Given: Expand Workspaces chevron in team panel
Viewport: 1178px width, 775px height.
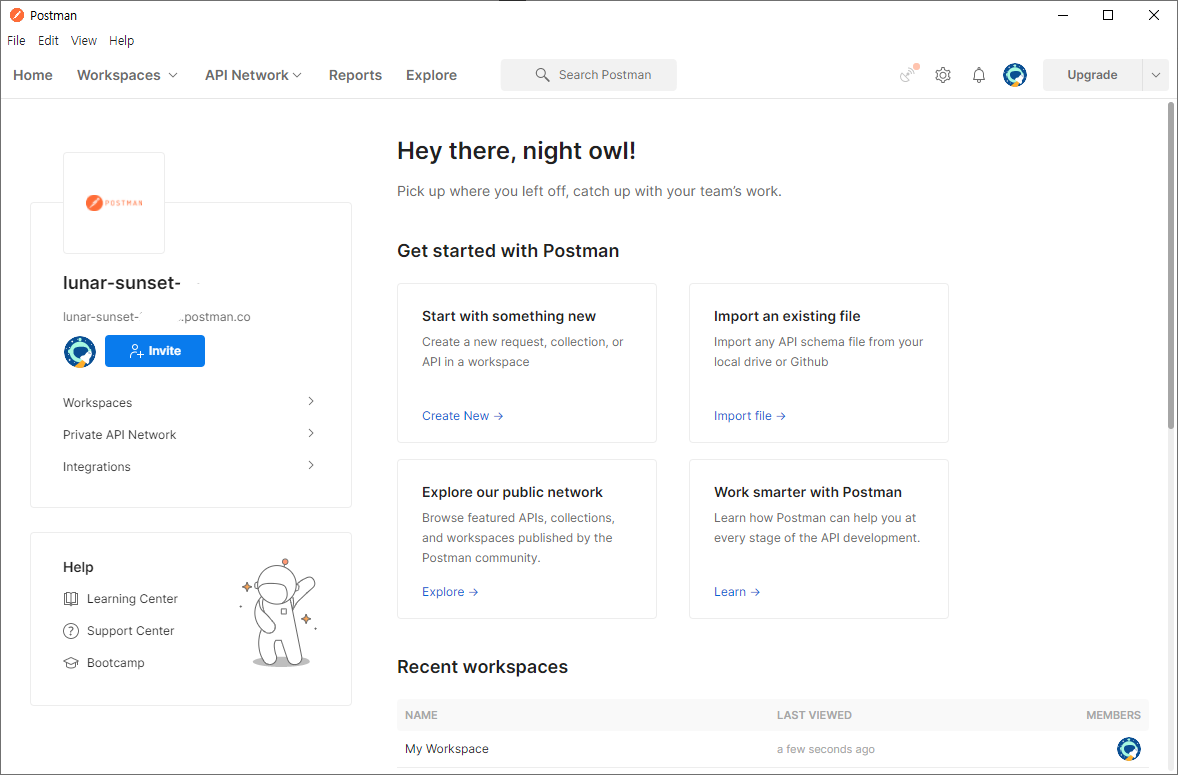Looking at the screenshot, I should coord(311,401).
